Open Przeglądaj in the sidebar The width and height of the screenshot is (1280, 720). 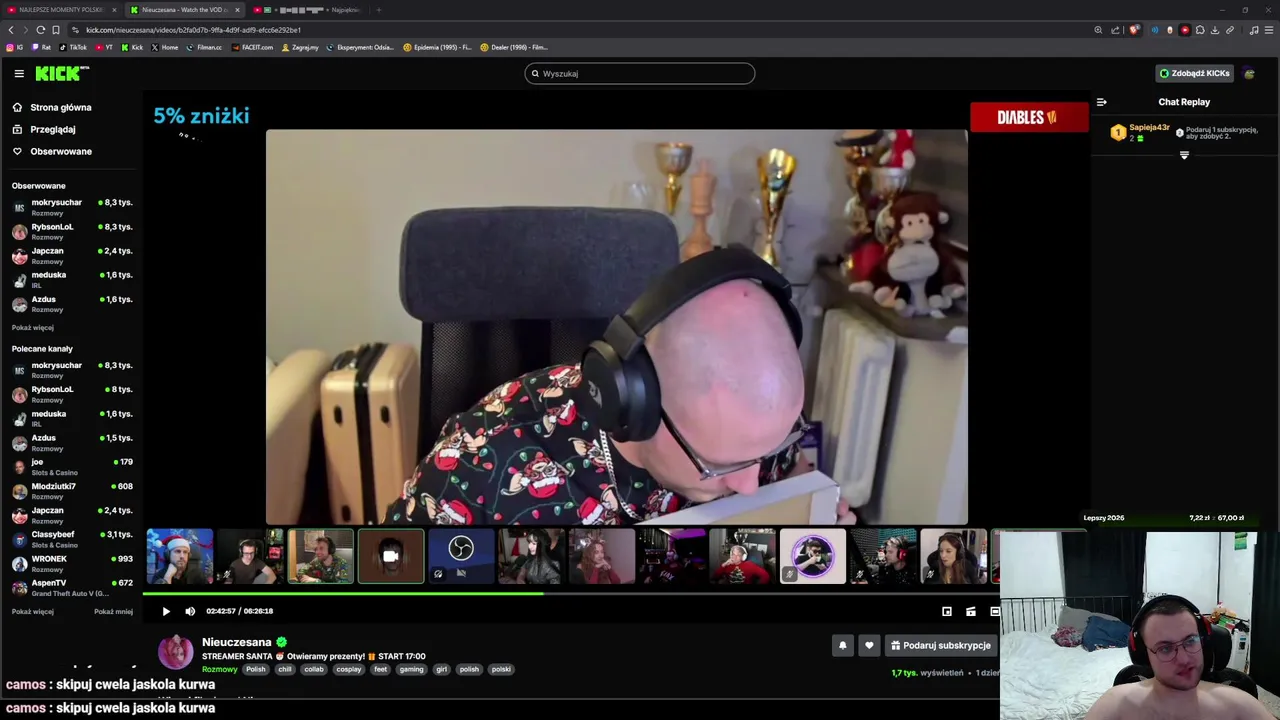click(x=44, y=129)
